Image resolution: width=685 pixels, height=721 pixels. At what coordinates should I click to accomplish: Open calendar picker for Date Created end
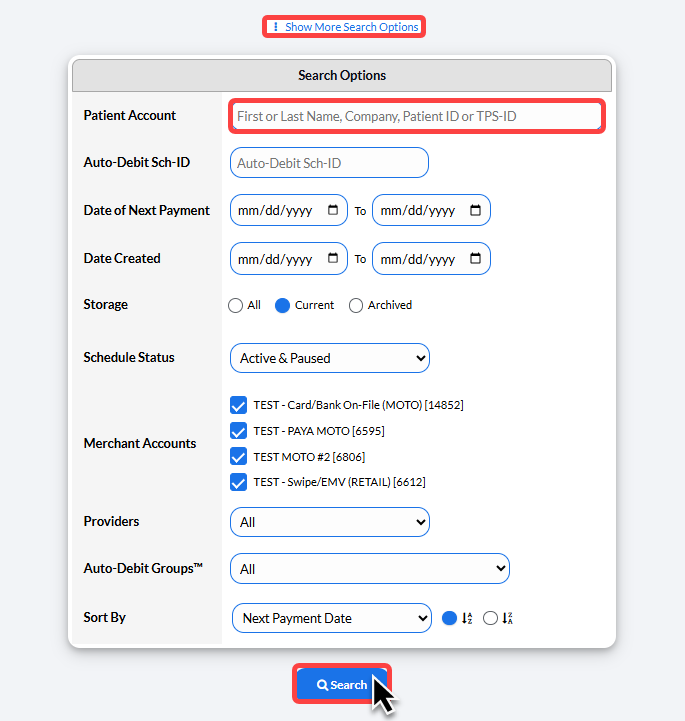475,258
